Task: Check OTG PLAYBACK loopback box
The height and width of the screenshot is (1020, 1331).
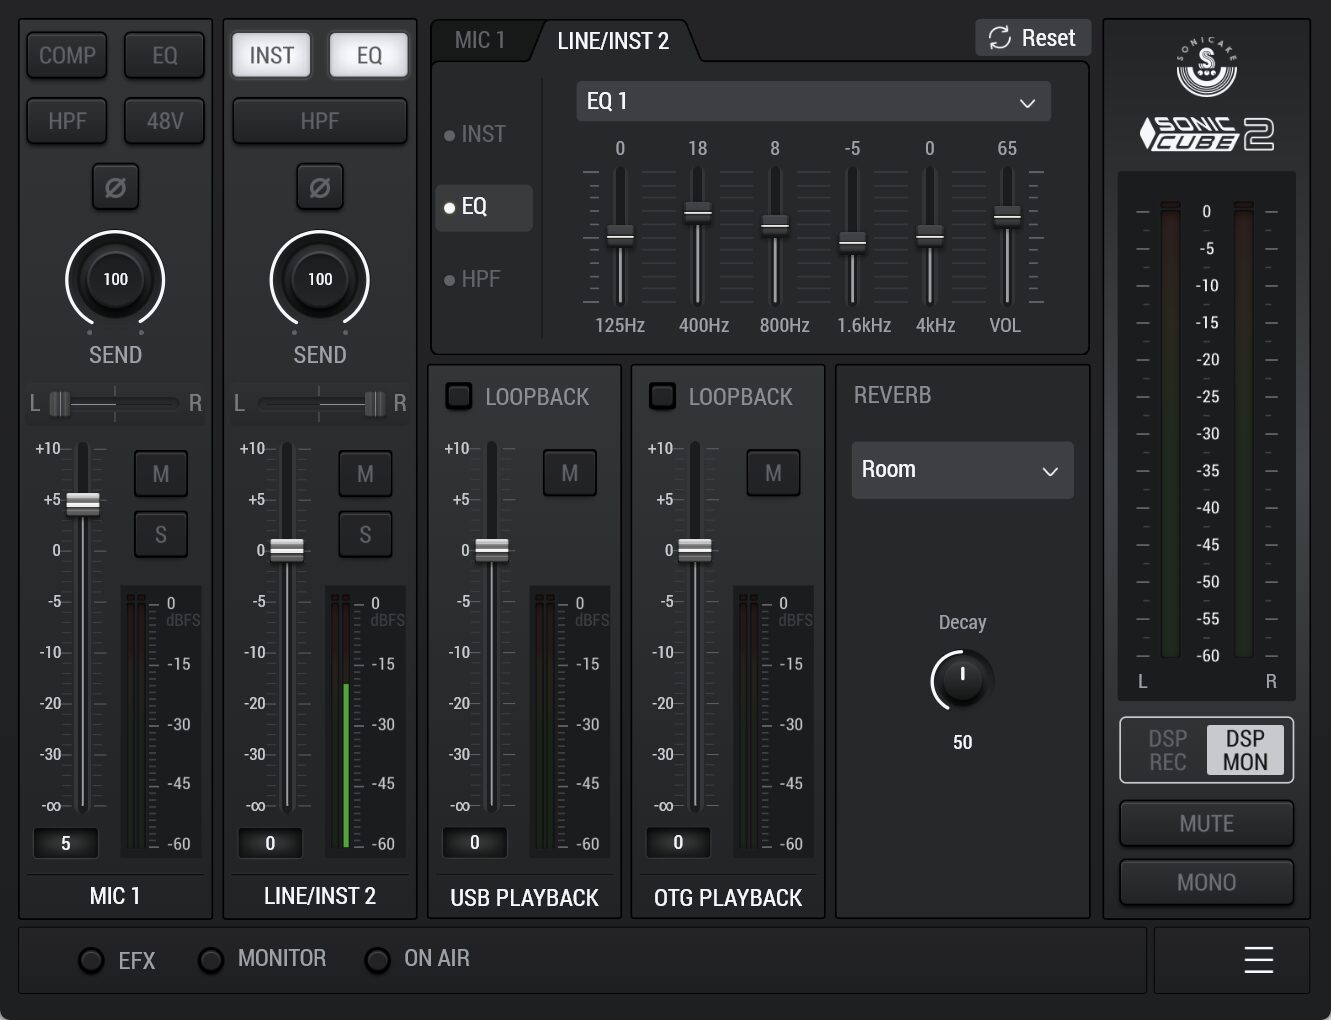Action: [662, 396]
